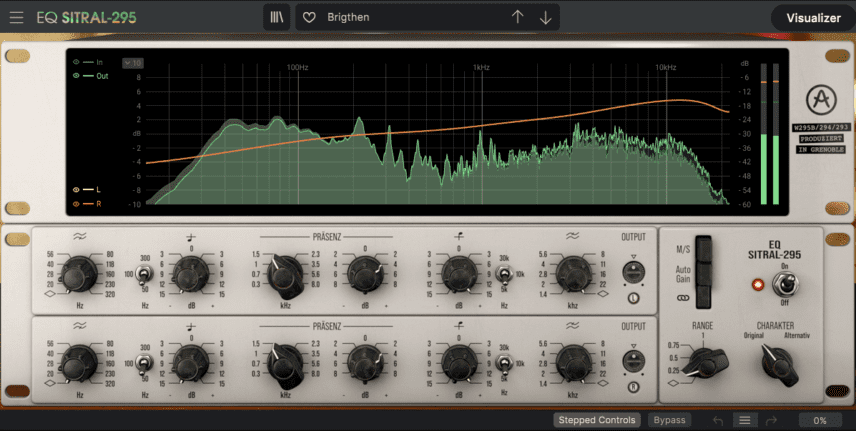Click R channel high shelf dB knob

459,363
